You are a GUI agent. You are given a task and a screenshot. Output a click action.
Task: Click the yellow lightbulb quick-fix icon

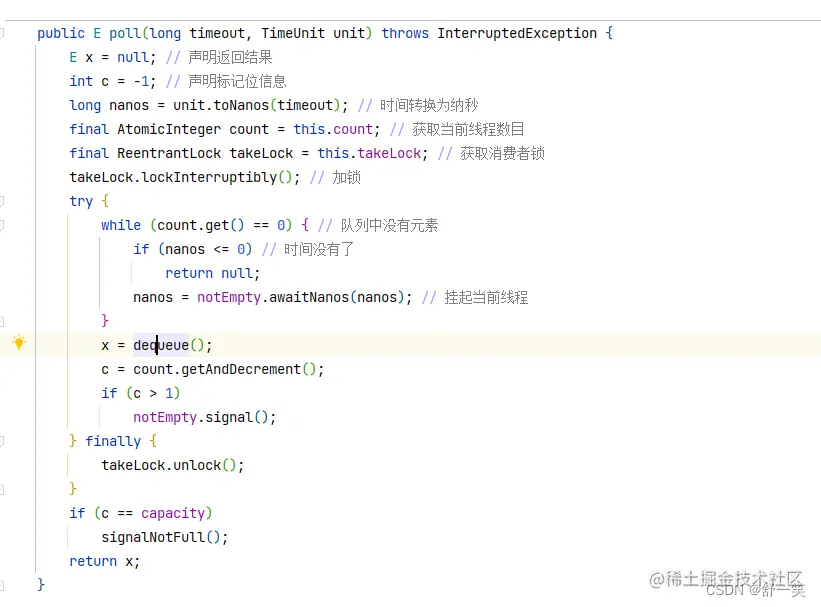click(19, 343)
